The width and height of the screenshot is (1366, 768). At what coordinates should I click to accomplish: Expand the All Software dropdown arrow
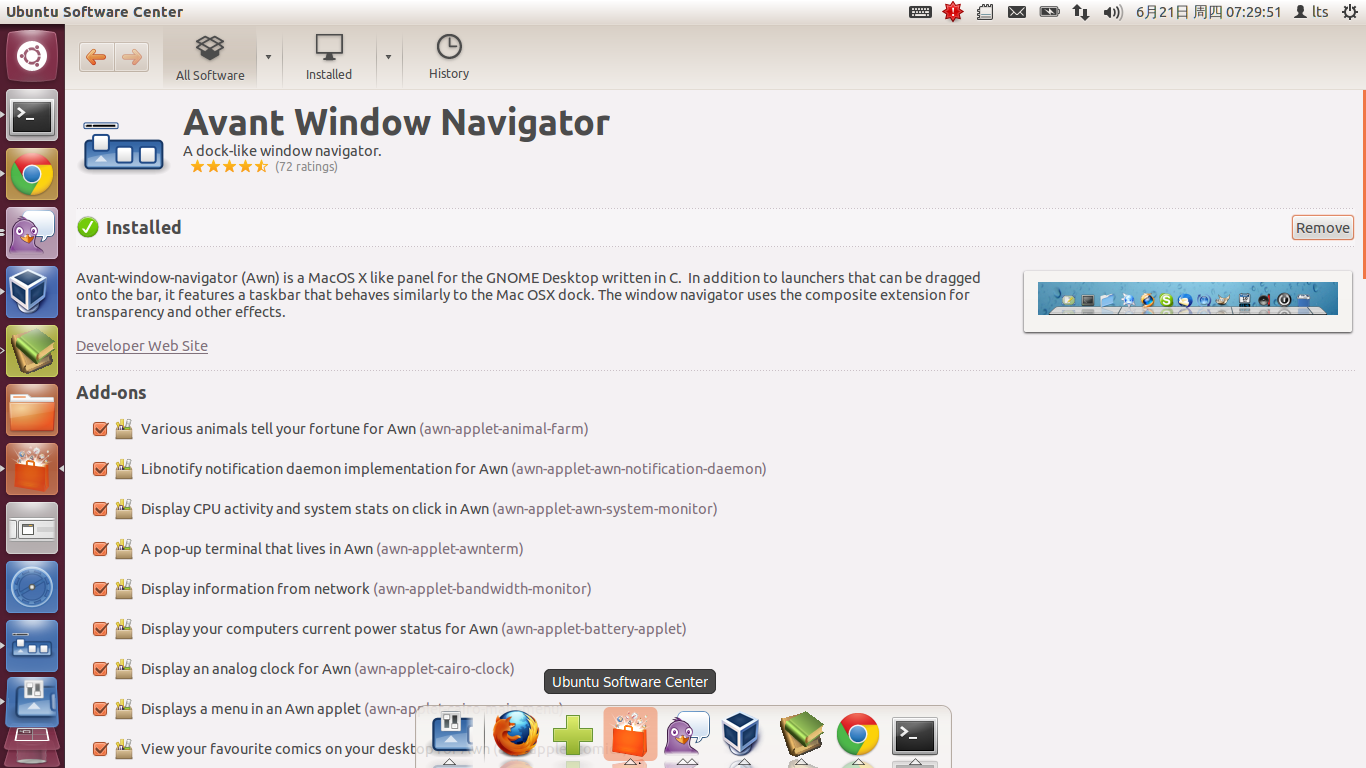pyautogui.click(x=268, y=57)
